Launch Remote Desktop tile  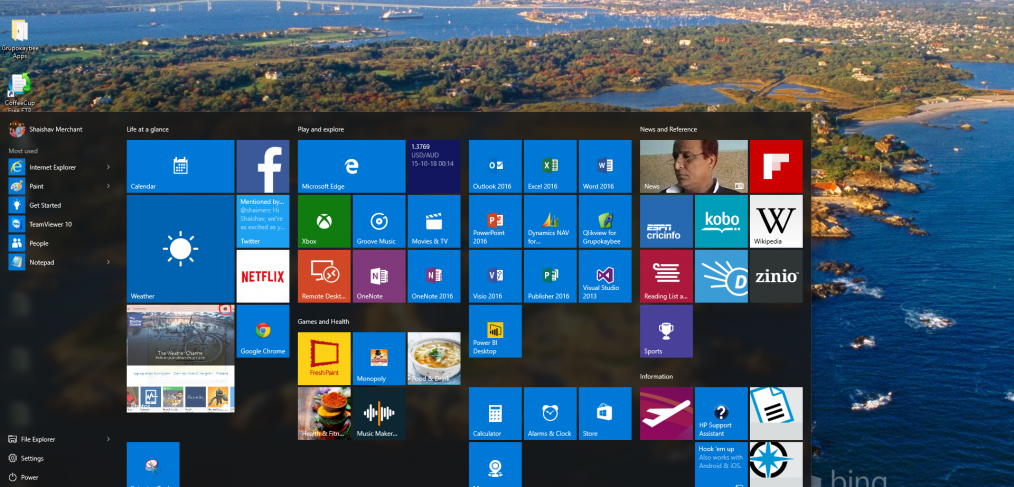pos(324,276)
